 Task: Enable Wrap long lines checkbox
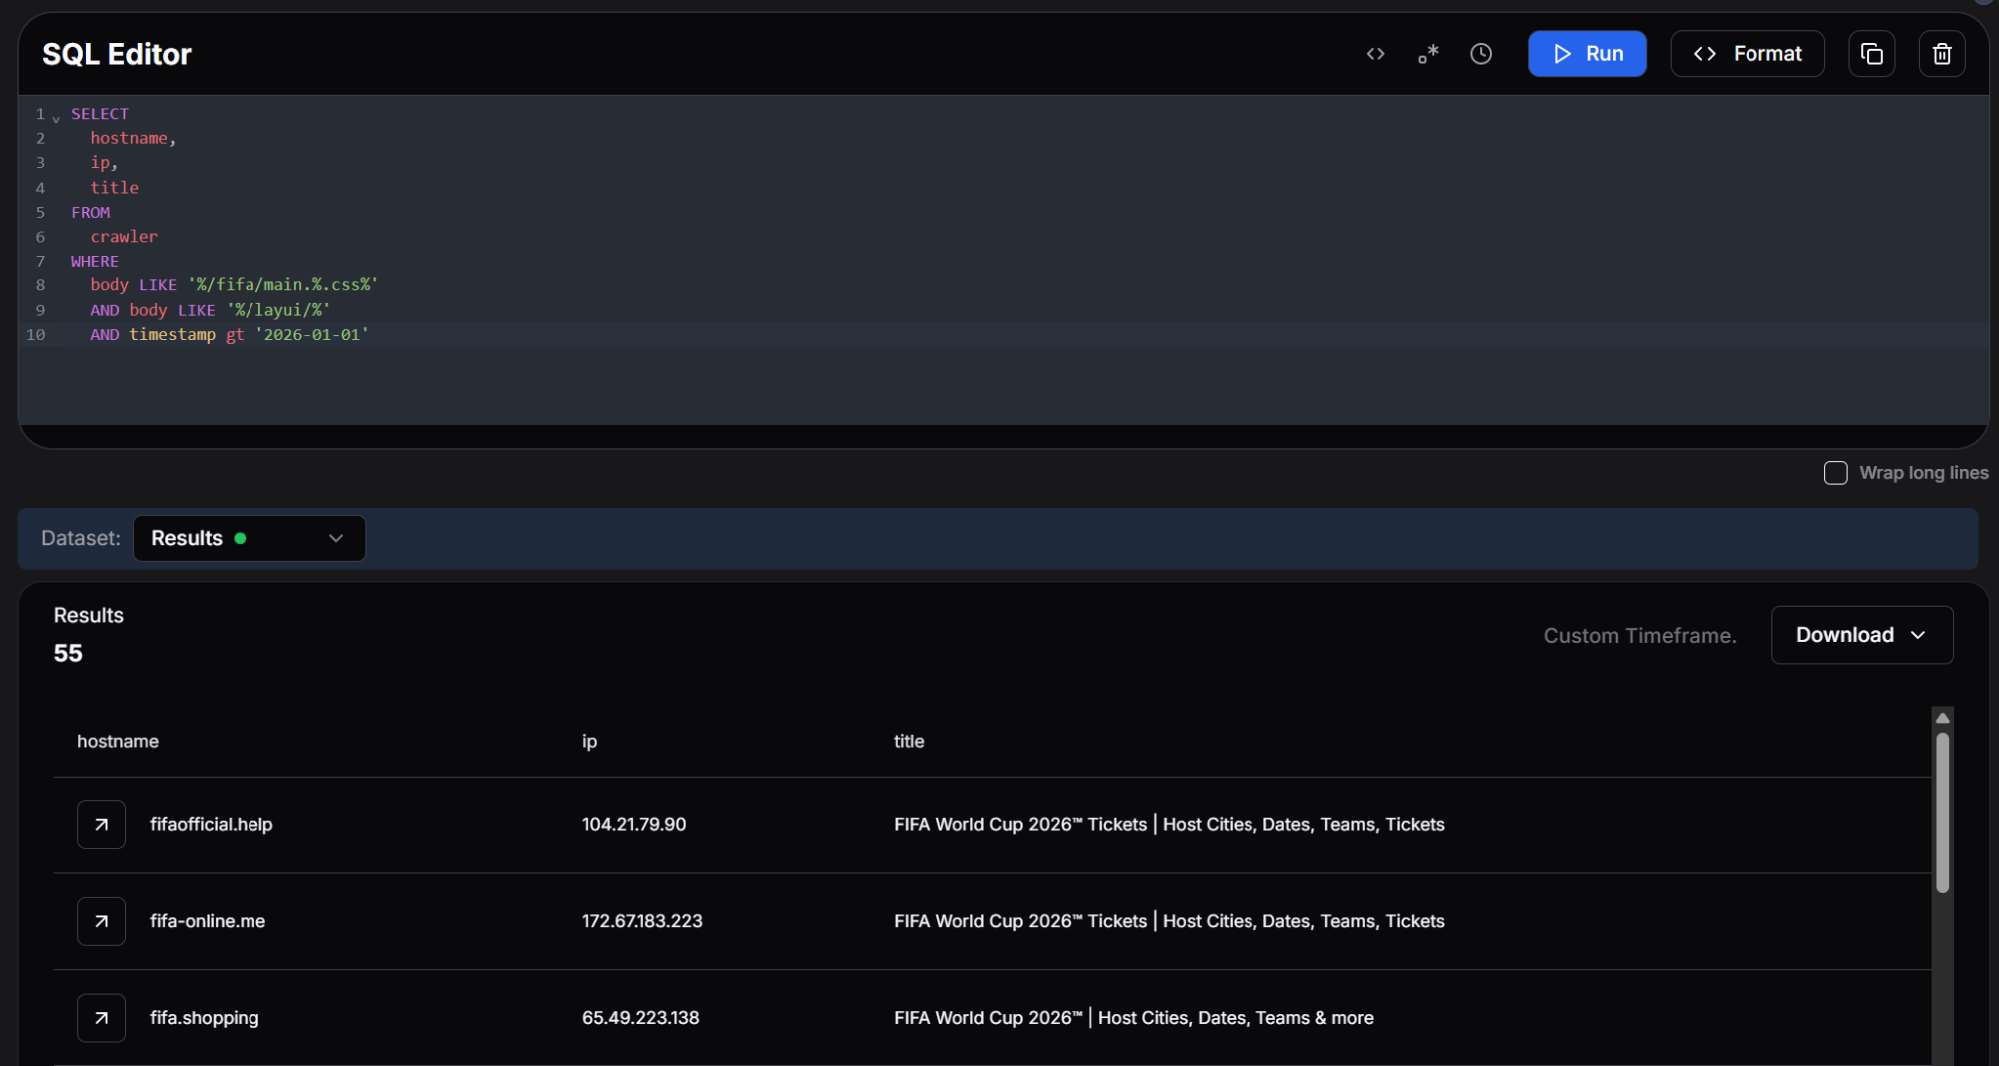(1835, 473)
